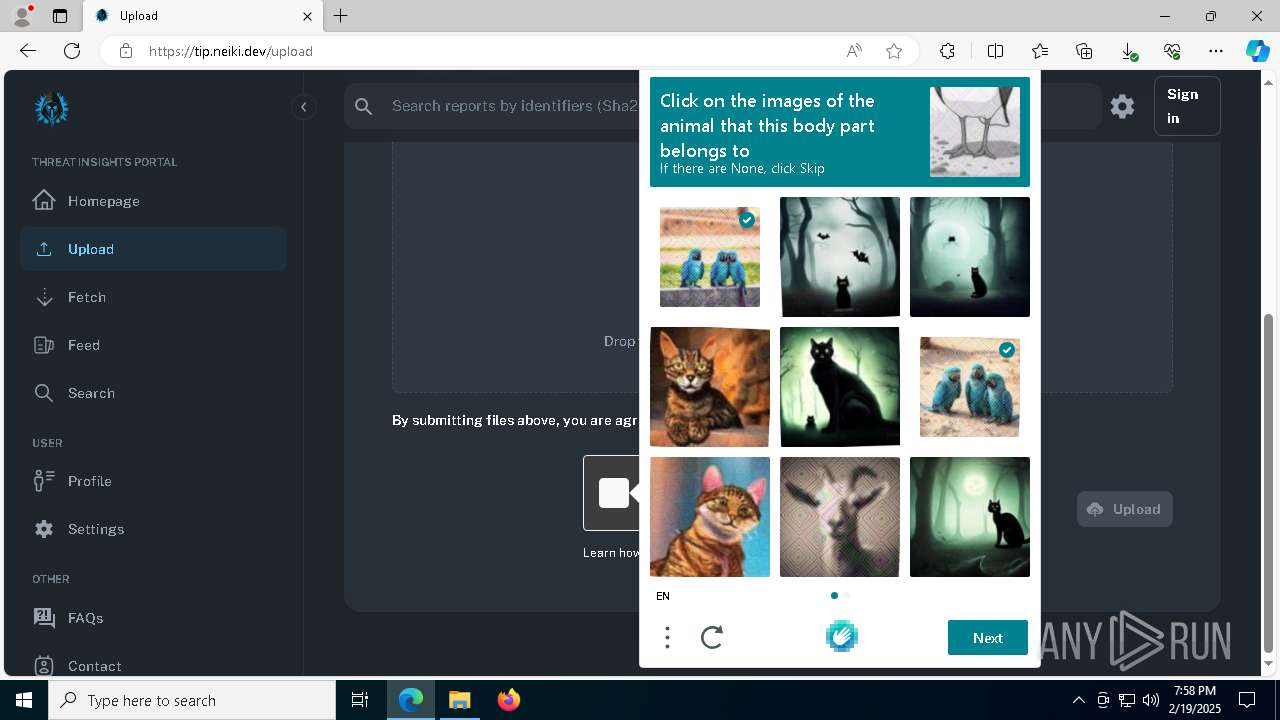Open the Contact page
Screen dimensions: 1280x720
pos(153,666)
